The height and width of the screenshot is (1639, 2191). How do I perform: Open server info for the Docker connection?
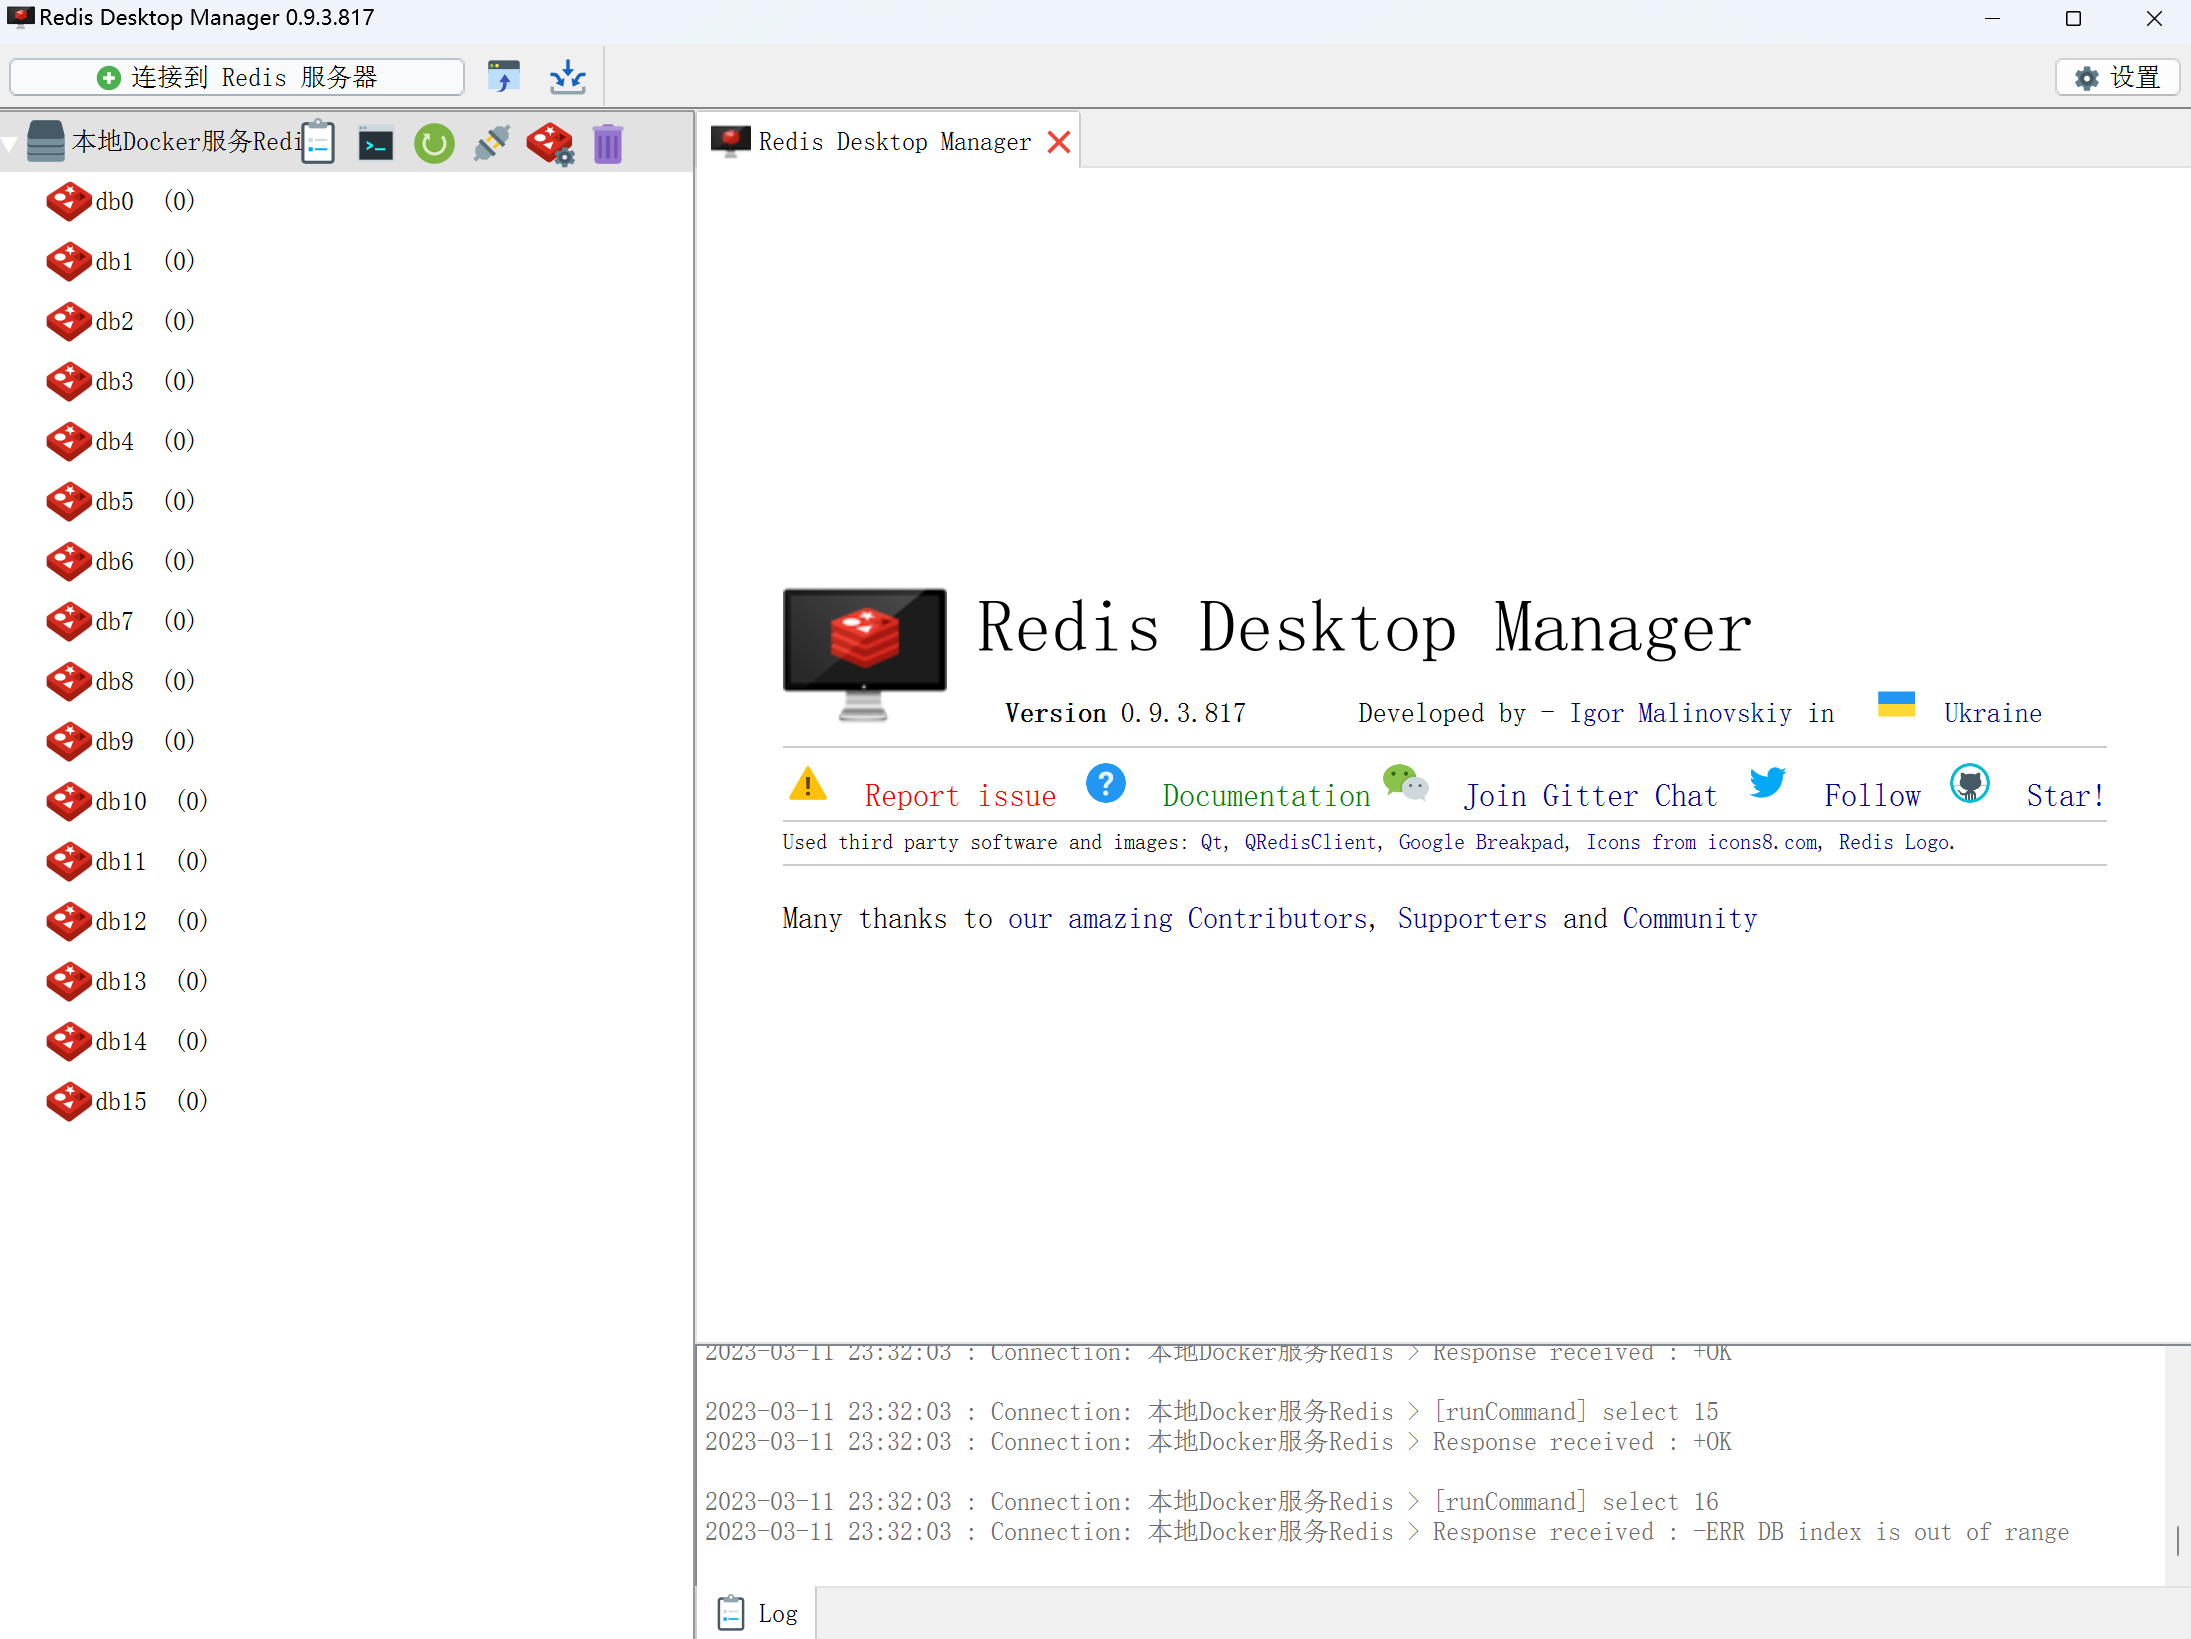click(318, 143)
